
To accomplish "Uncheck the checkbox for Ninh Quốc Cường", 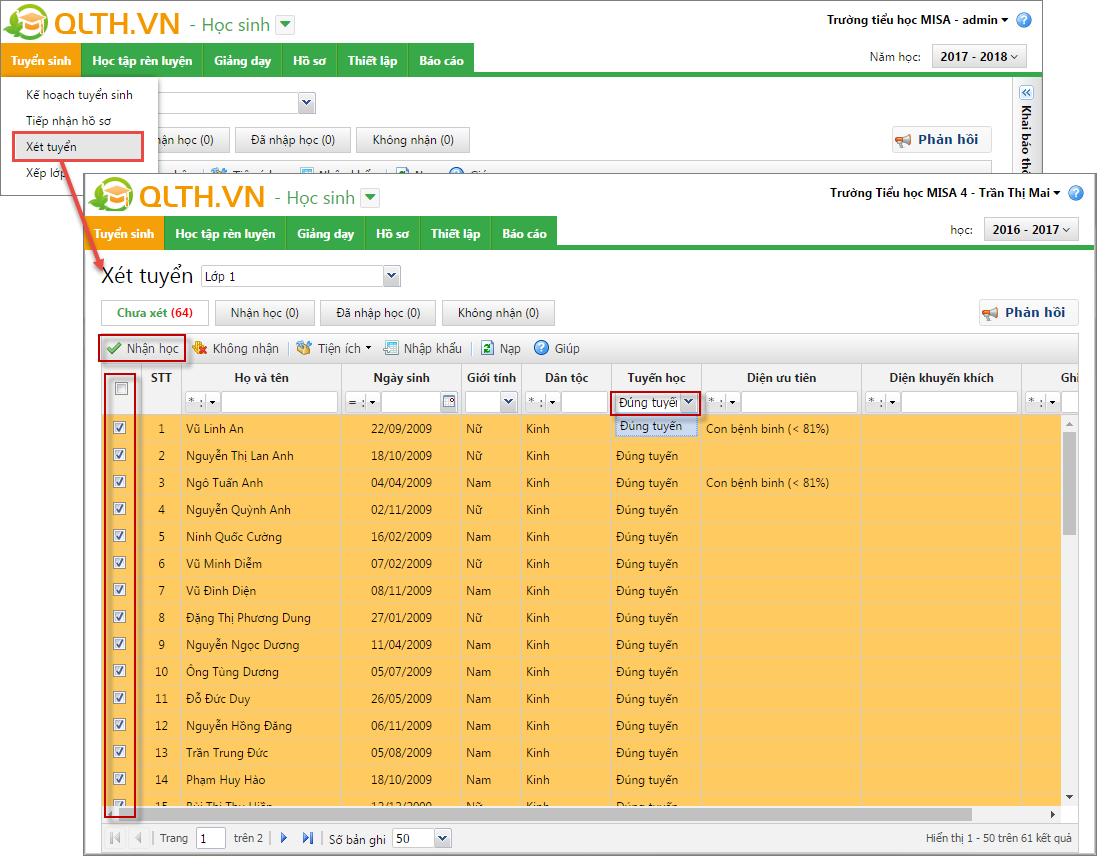I will tap(120, 536).
